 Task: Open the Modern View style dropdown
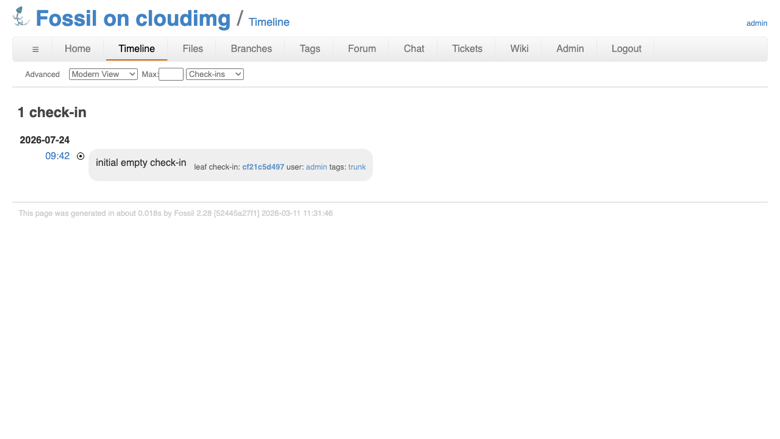point(103,74)
